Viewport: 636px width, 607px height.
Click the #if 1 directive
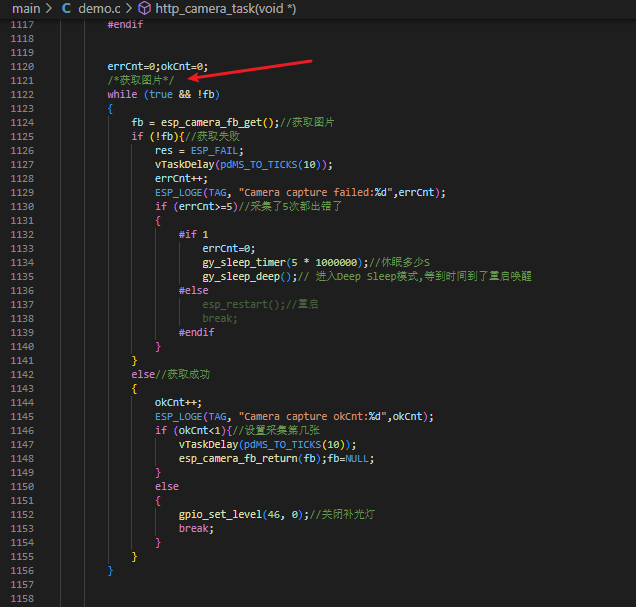(193, 234)
